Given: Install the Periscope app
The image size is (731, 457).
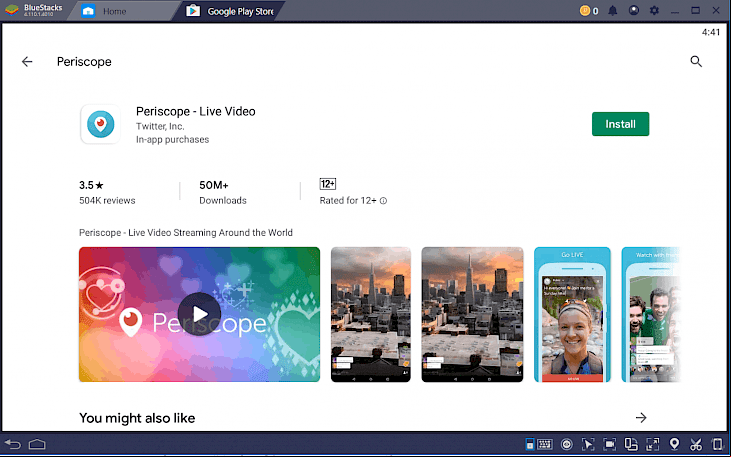Looking at the screenshot, I should pyautogui.click(x=620, y=124).
